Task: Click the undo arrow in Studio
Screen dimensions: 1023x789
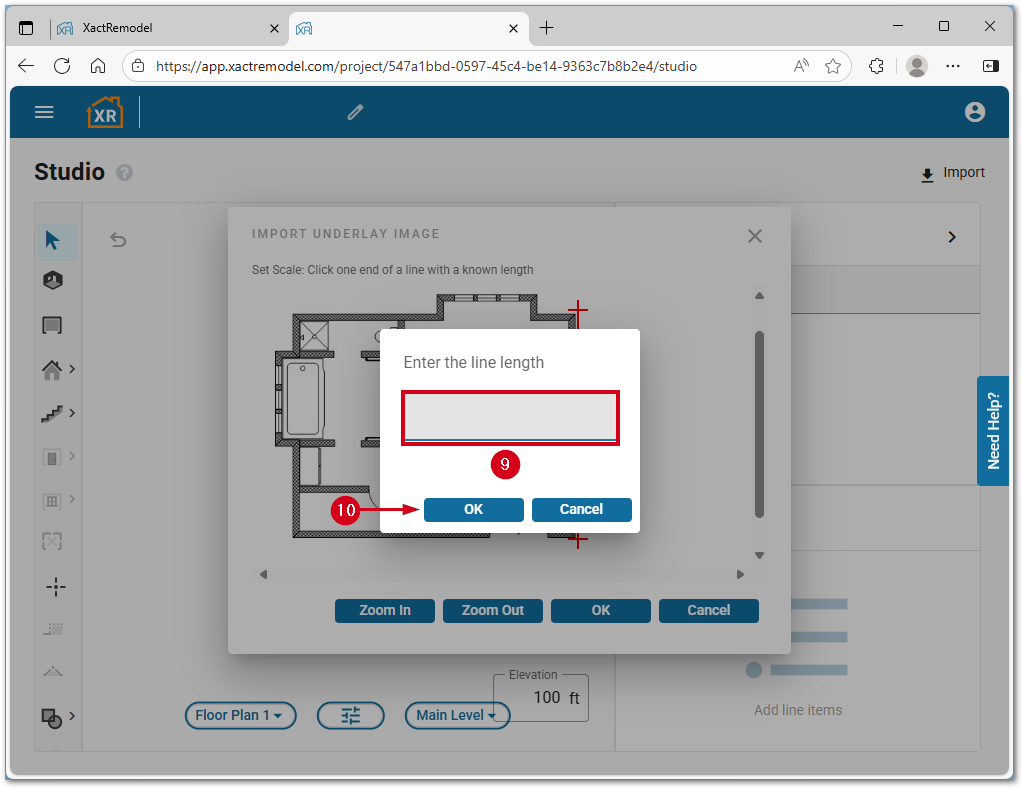Action: click(x=118, y=239)
